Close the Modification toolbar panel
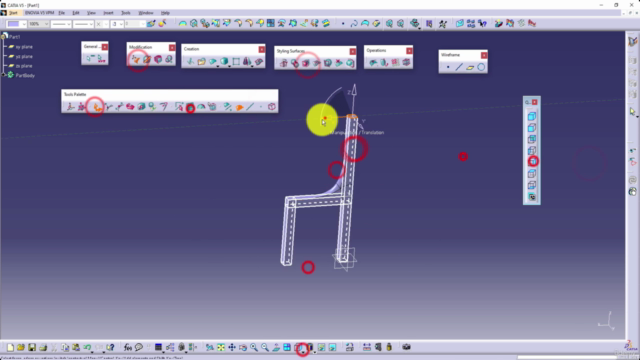640x360 pixels. (172, 48)
